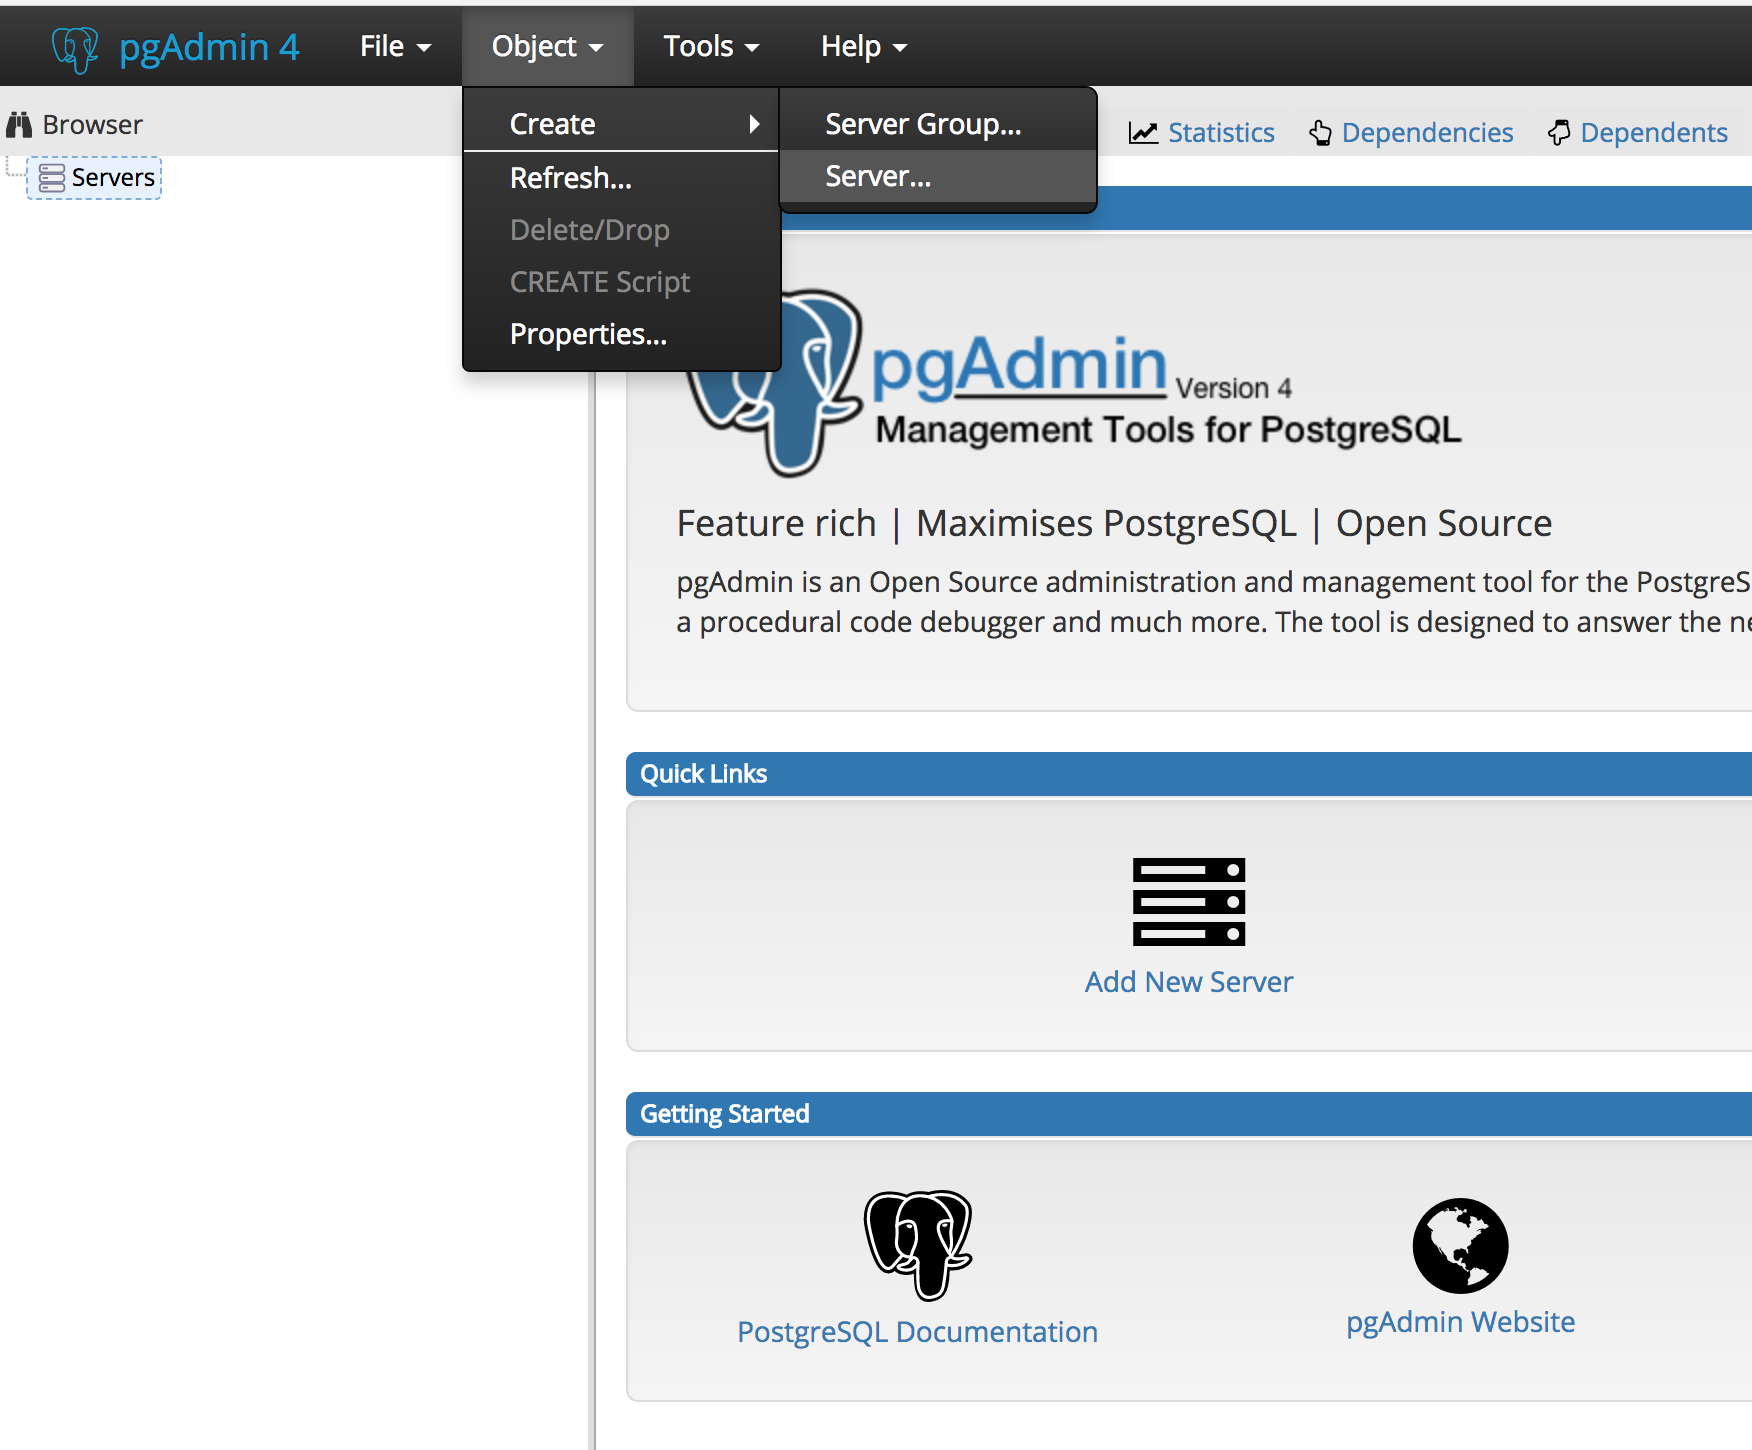1752x1450 pixels.
Task: Click the Statistics chart icon
Action: click(x=1143, y=133)
